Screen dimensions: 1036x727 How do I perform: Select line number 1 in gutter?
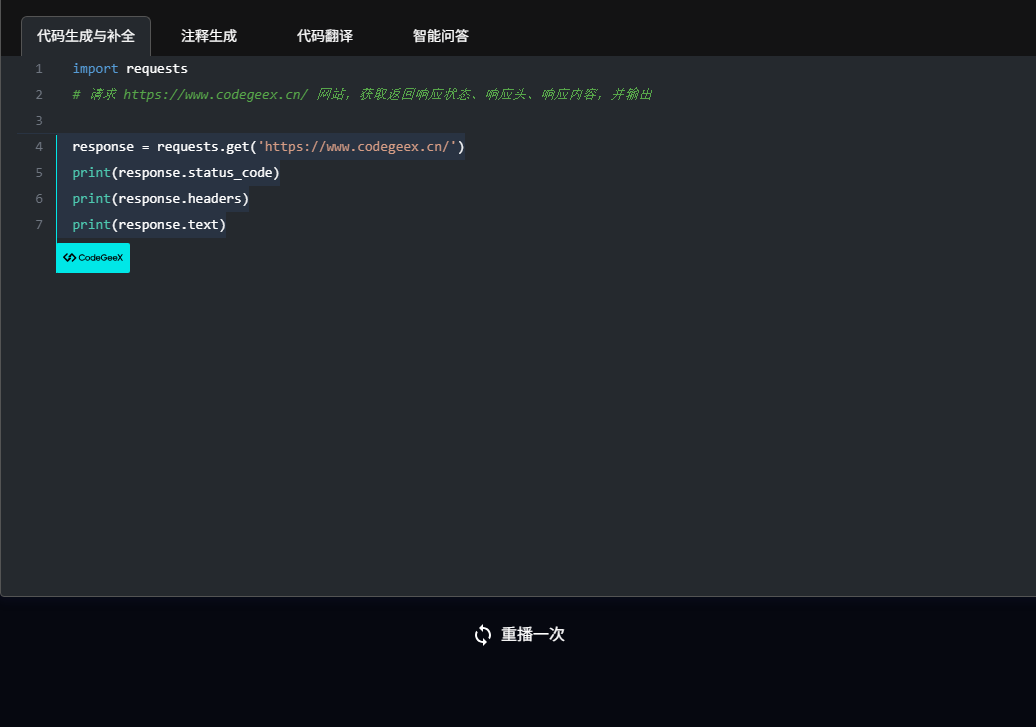pos(39,69)
